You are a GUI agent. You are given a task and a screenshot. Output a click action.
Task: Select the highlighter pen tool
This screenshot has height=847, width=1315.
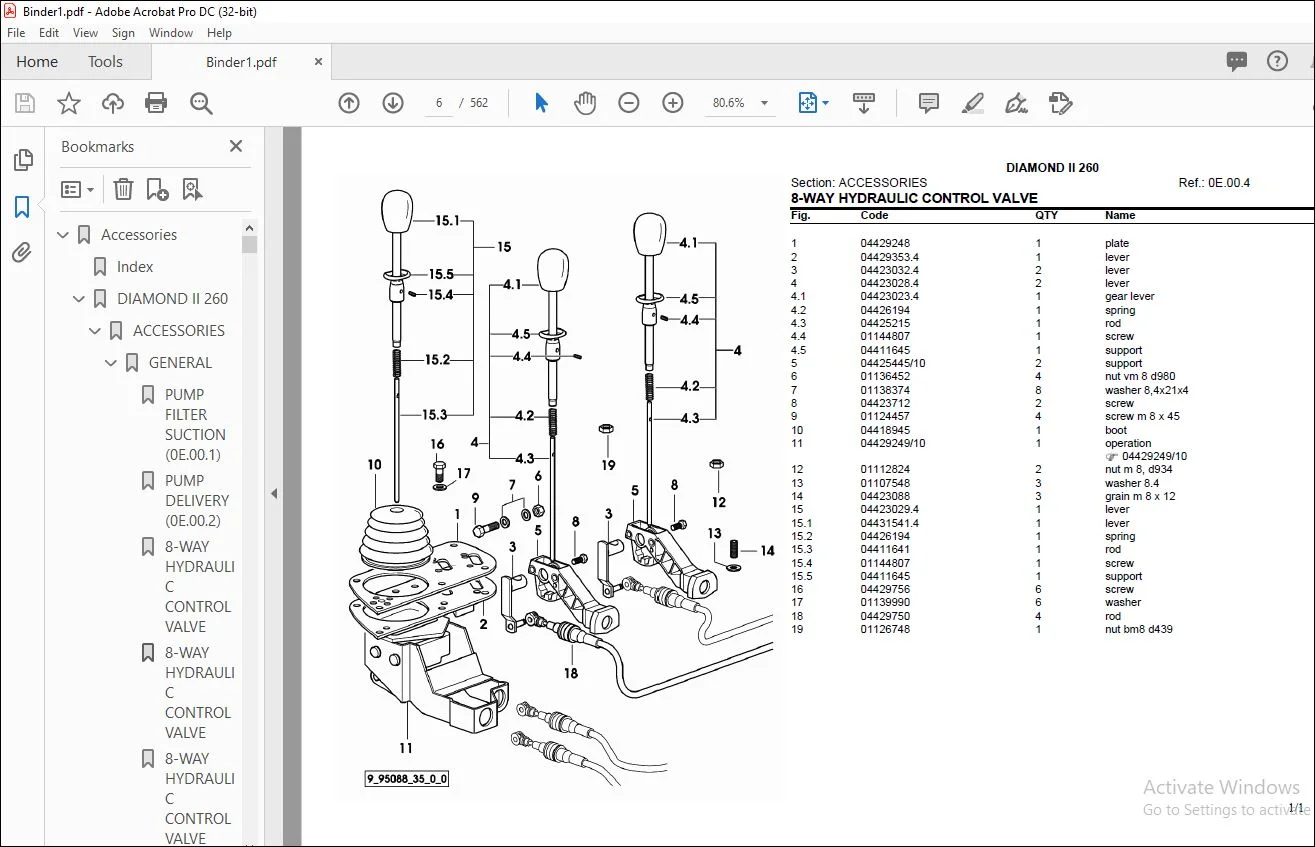click(x=972, y=103)
